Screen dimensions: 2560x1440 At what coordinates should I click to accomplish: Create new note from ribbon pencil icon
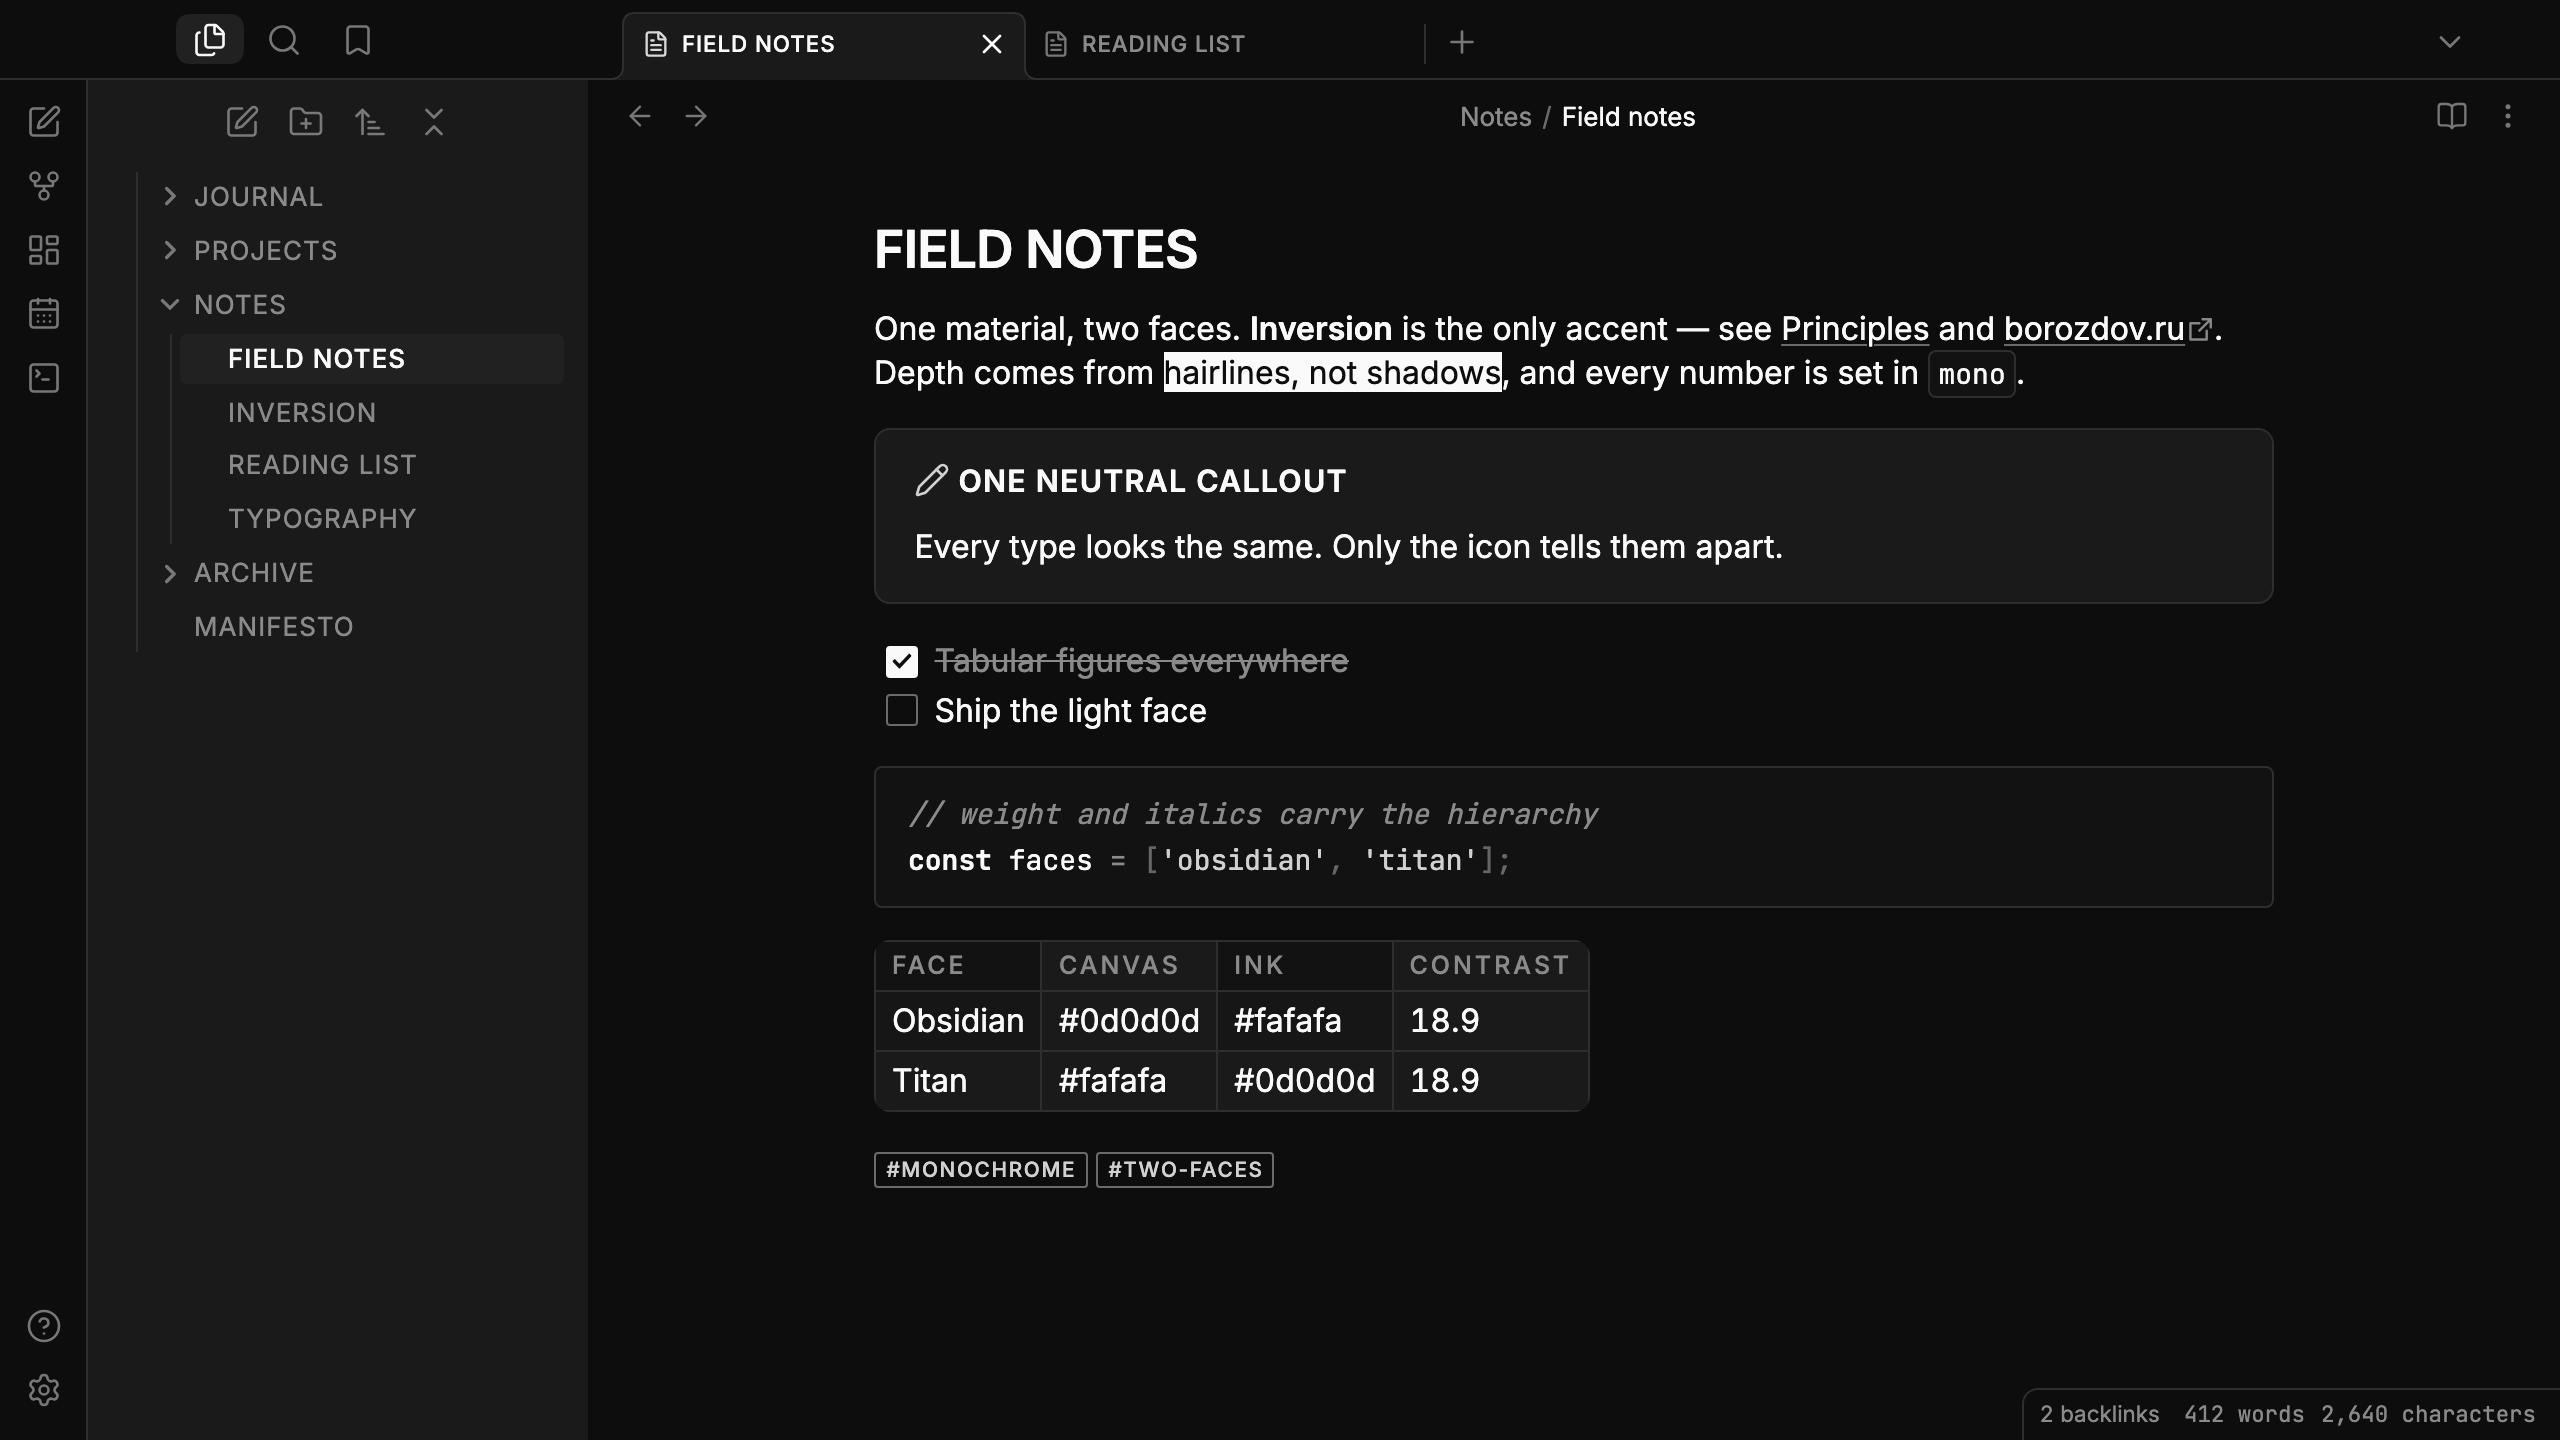tap(44, 122)
